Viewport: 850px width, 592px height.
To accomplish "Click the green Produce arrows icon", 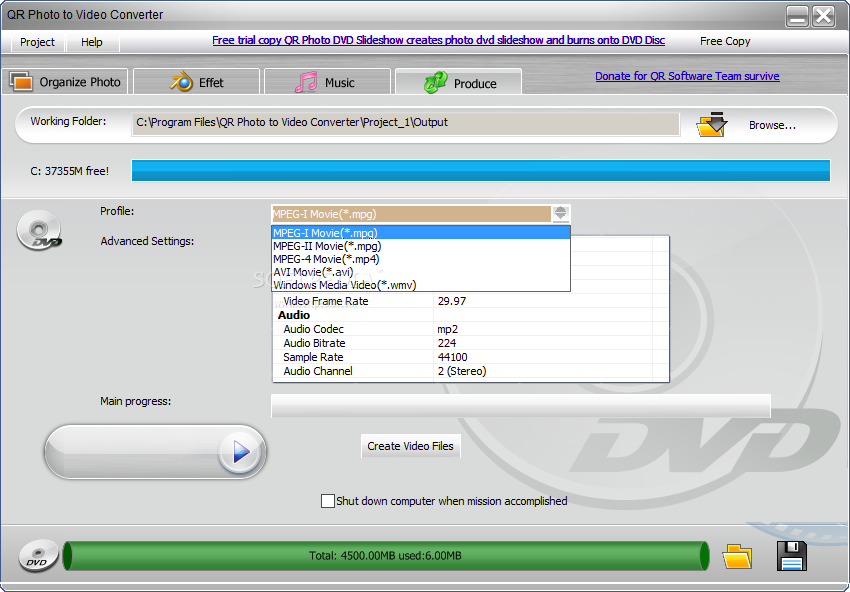I will (436, 82).
